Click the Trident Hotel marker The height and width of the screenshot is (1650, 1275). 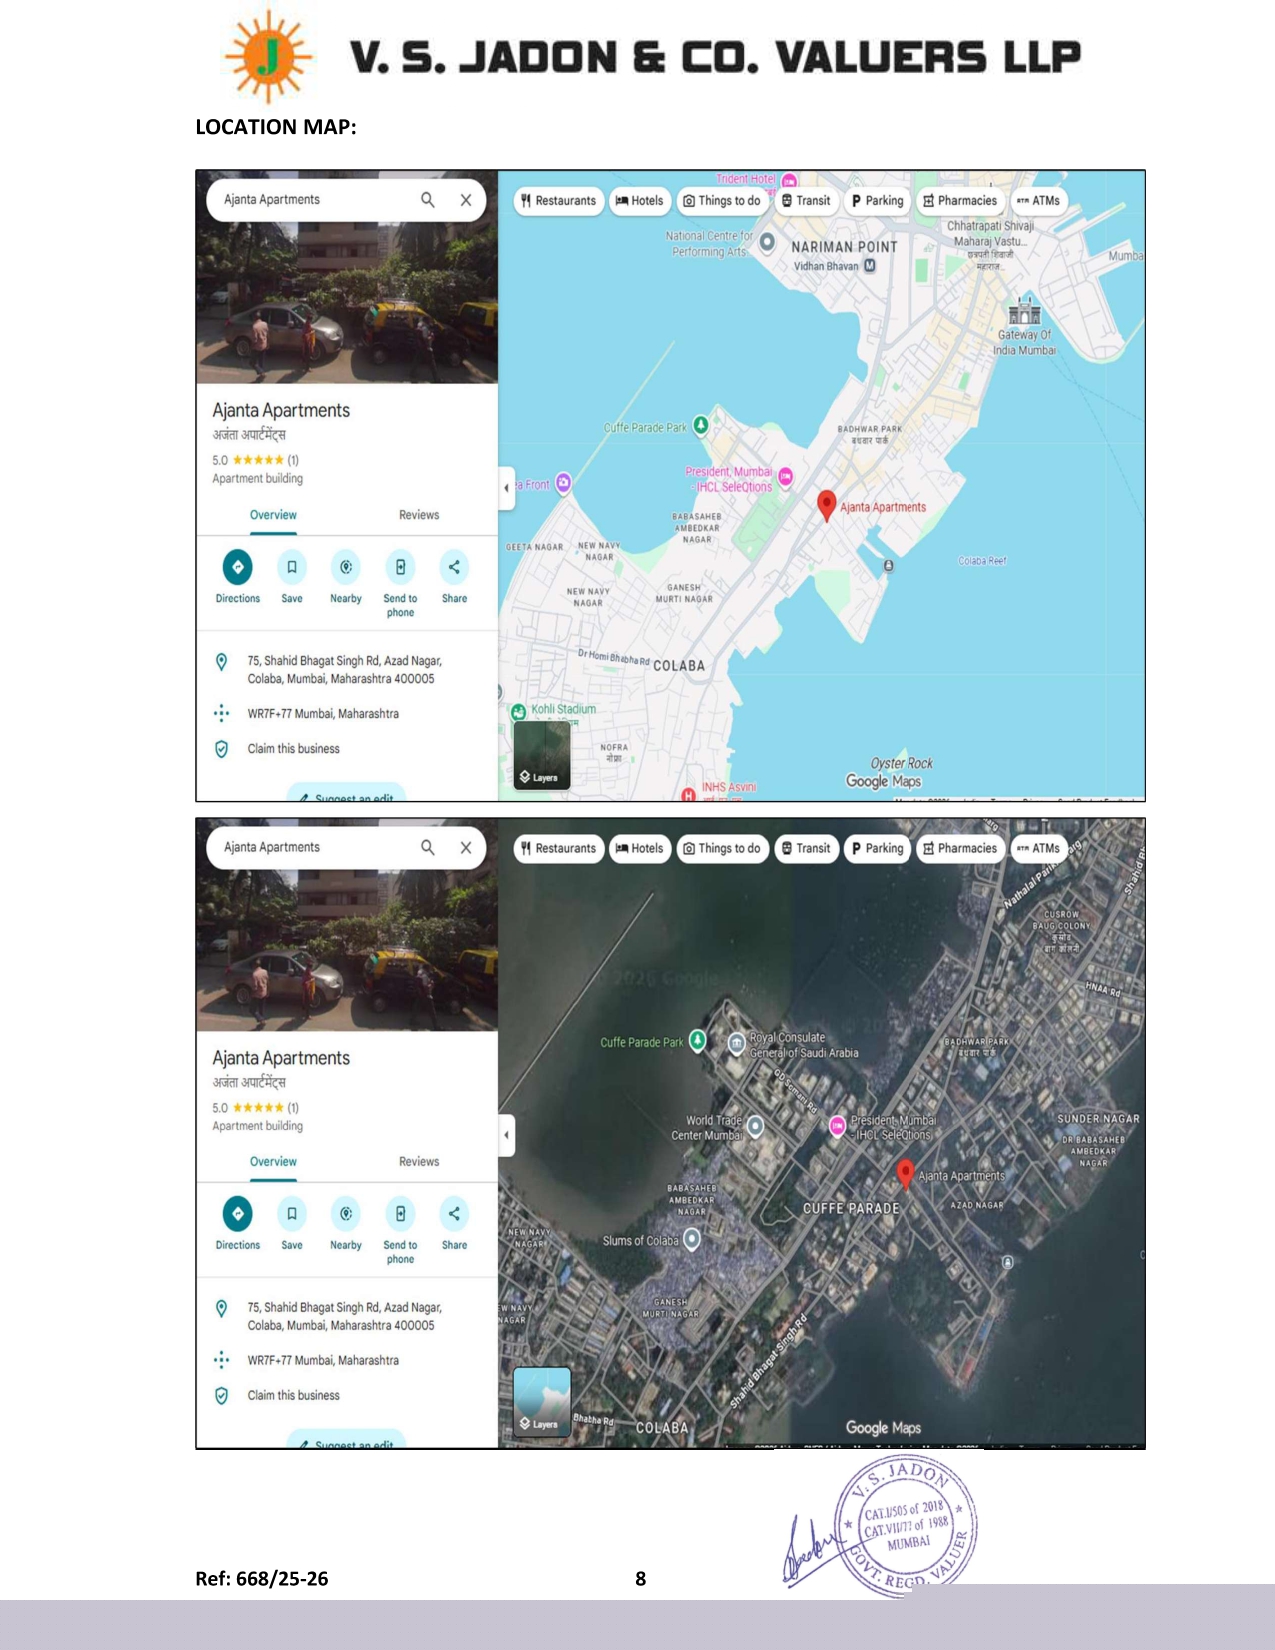[x=789, y=181]
